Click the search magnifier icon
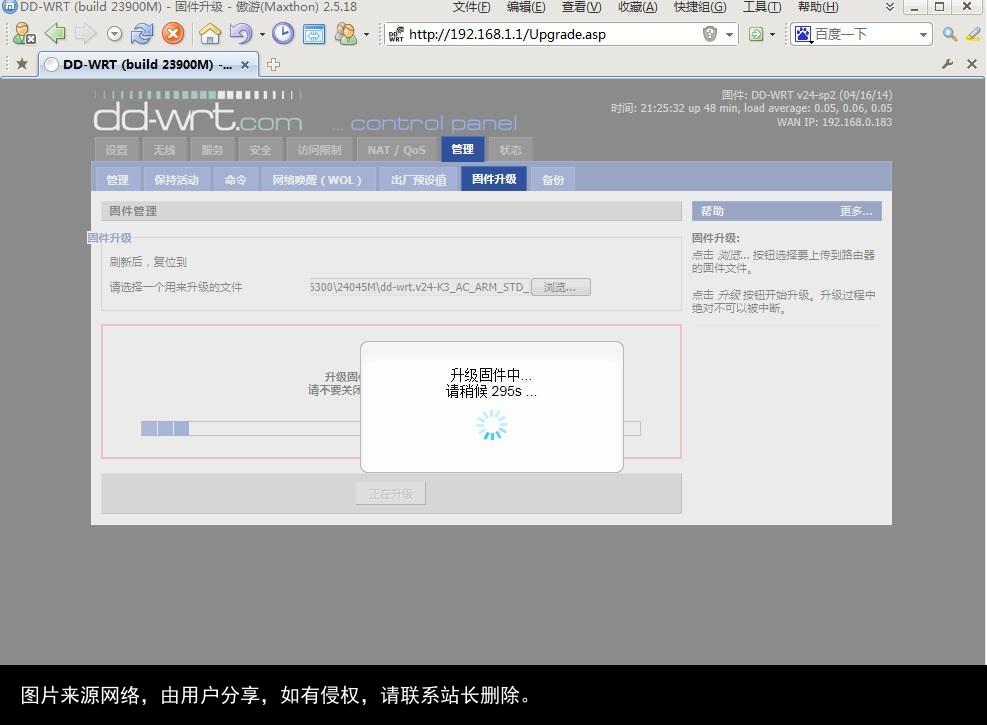The height and width of the screenshot is (725, 987). 948,33
